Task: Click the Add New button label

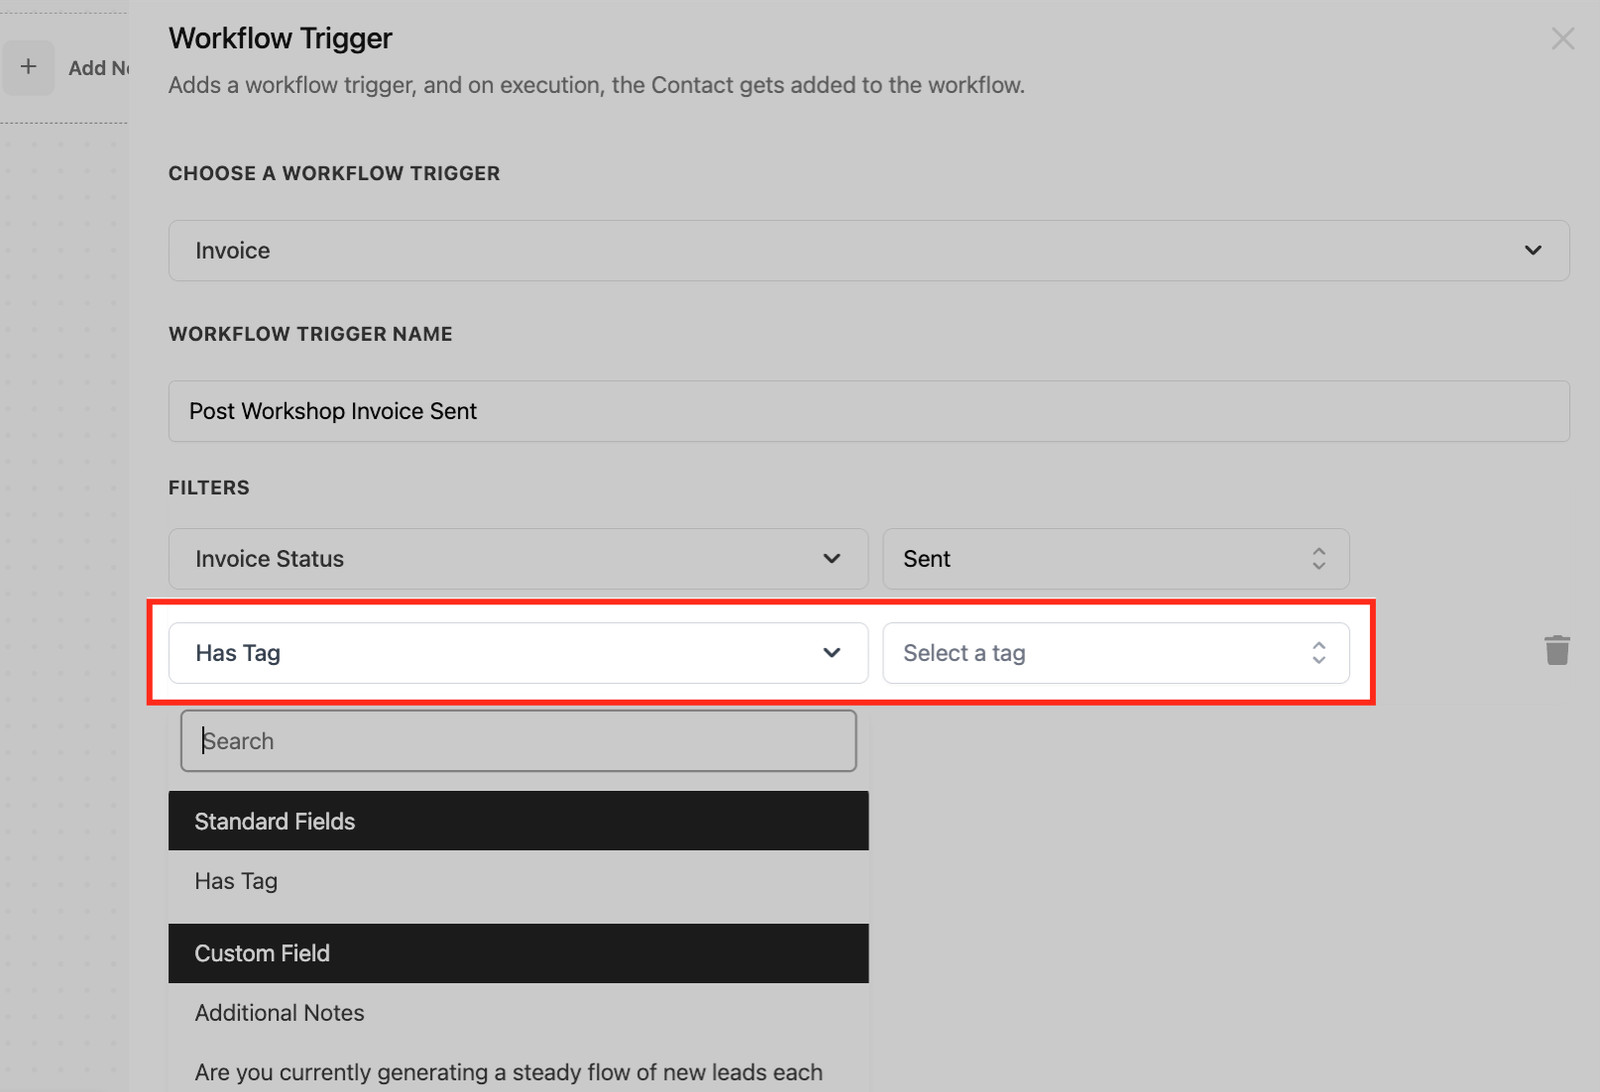Action: [98, 68]
